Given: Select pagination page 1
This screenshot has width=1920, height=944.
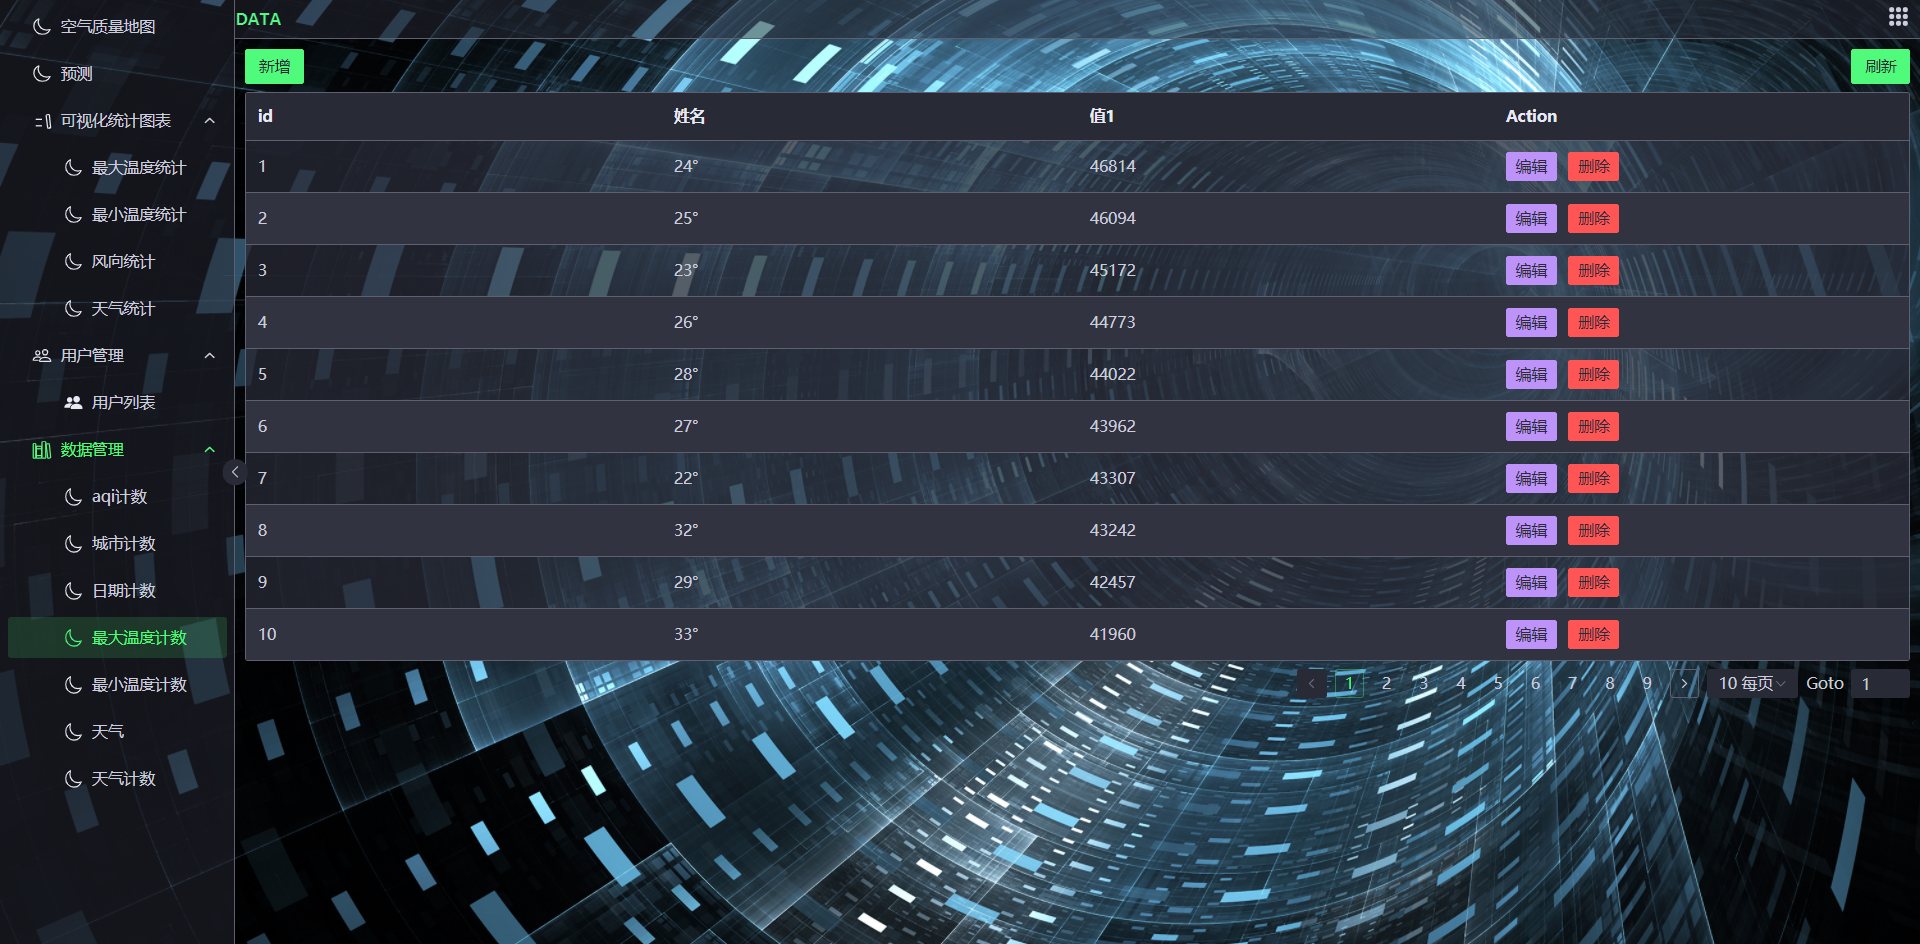Looking at the screenshot, I should click(x=1349, y=683).
